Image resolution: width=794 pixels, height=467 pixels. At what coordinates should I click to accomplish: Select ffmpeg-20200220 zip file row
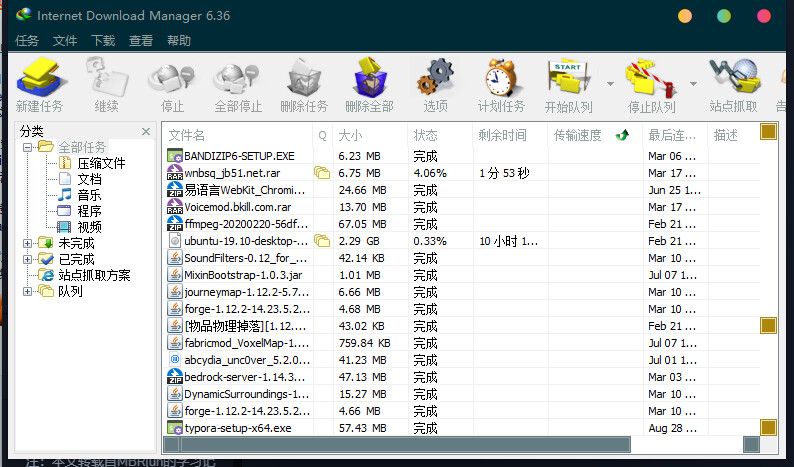click(x=463, y=224)
